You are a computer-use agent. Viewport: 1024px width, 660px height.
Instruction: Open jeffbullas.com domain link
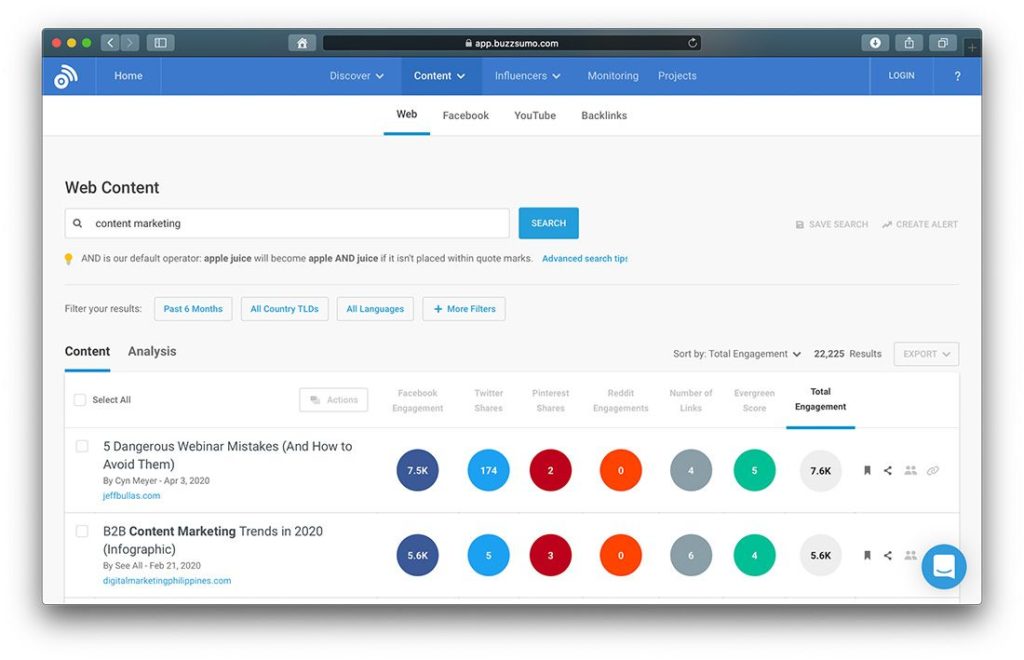(131, 495)
